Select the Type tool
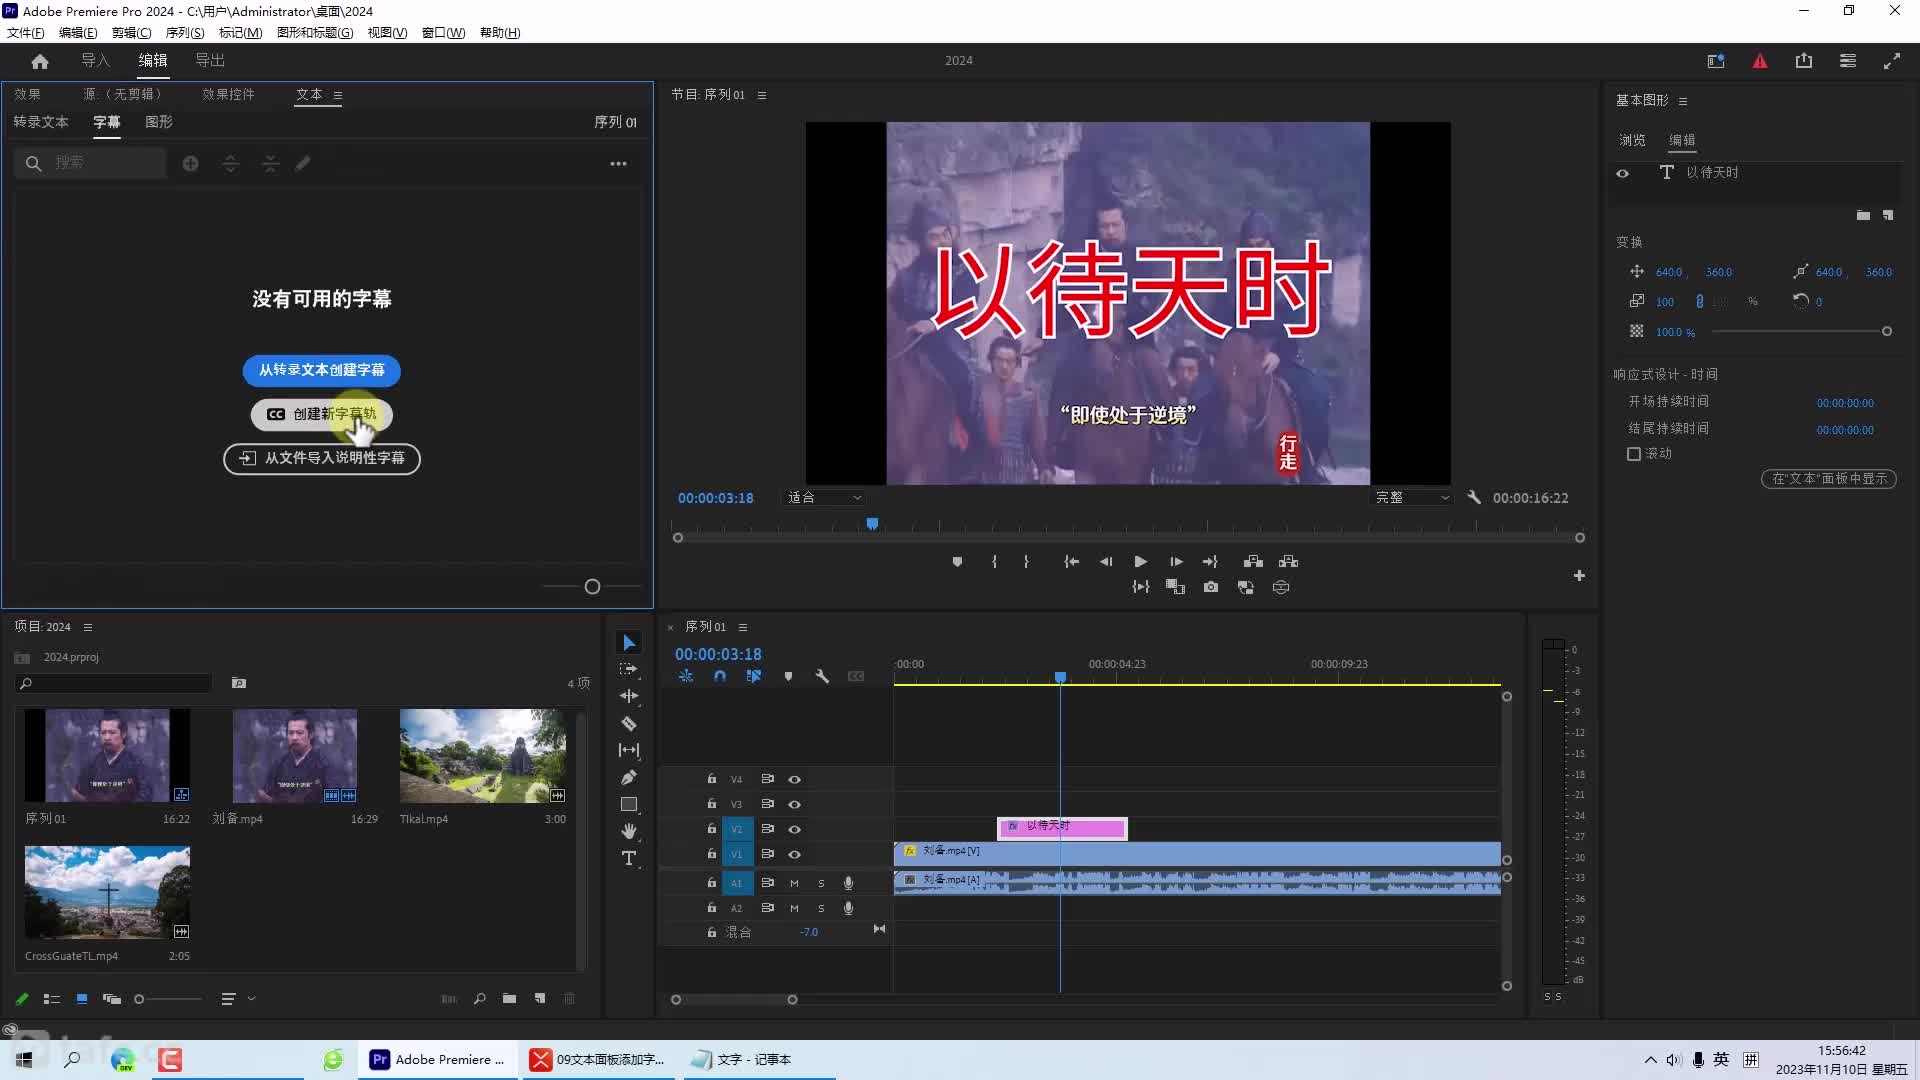1920x1080 pixels. tap(629, 858)
